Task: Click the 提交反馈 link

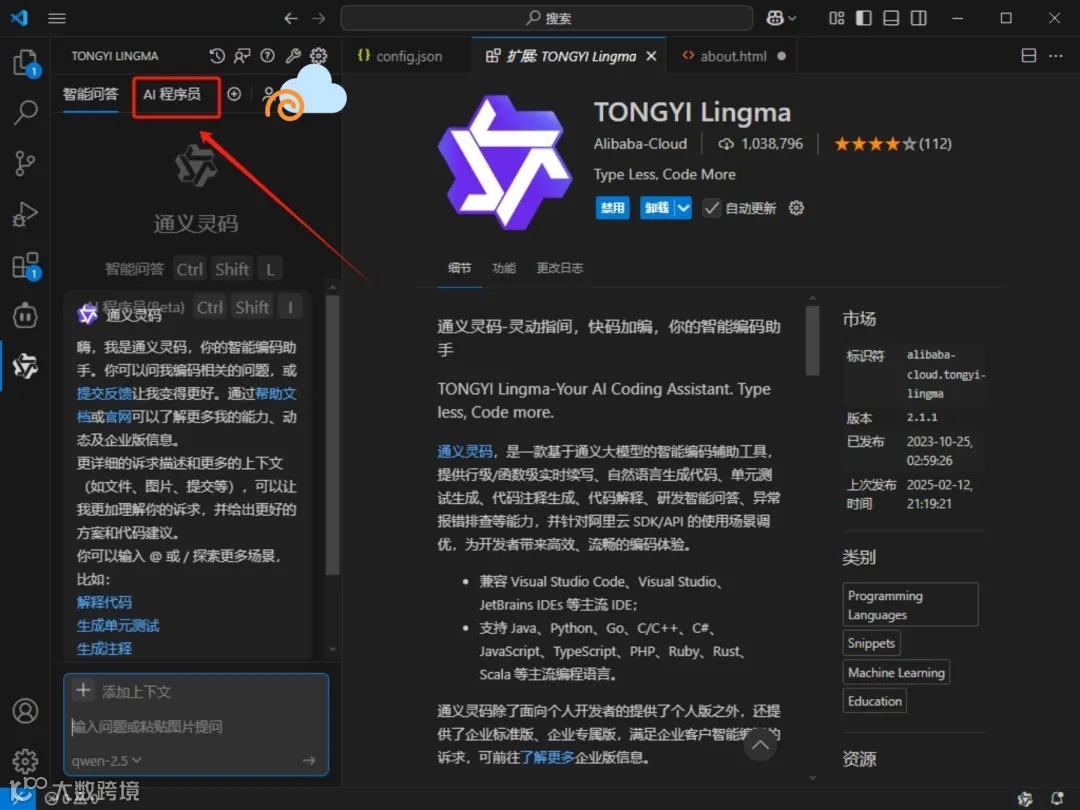Action: [104, 393]
